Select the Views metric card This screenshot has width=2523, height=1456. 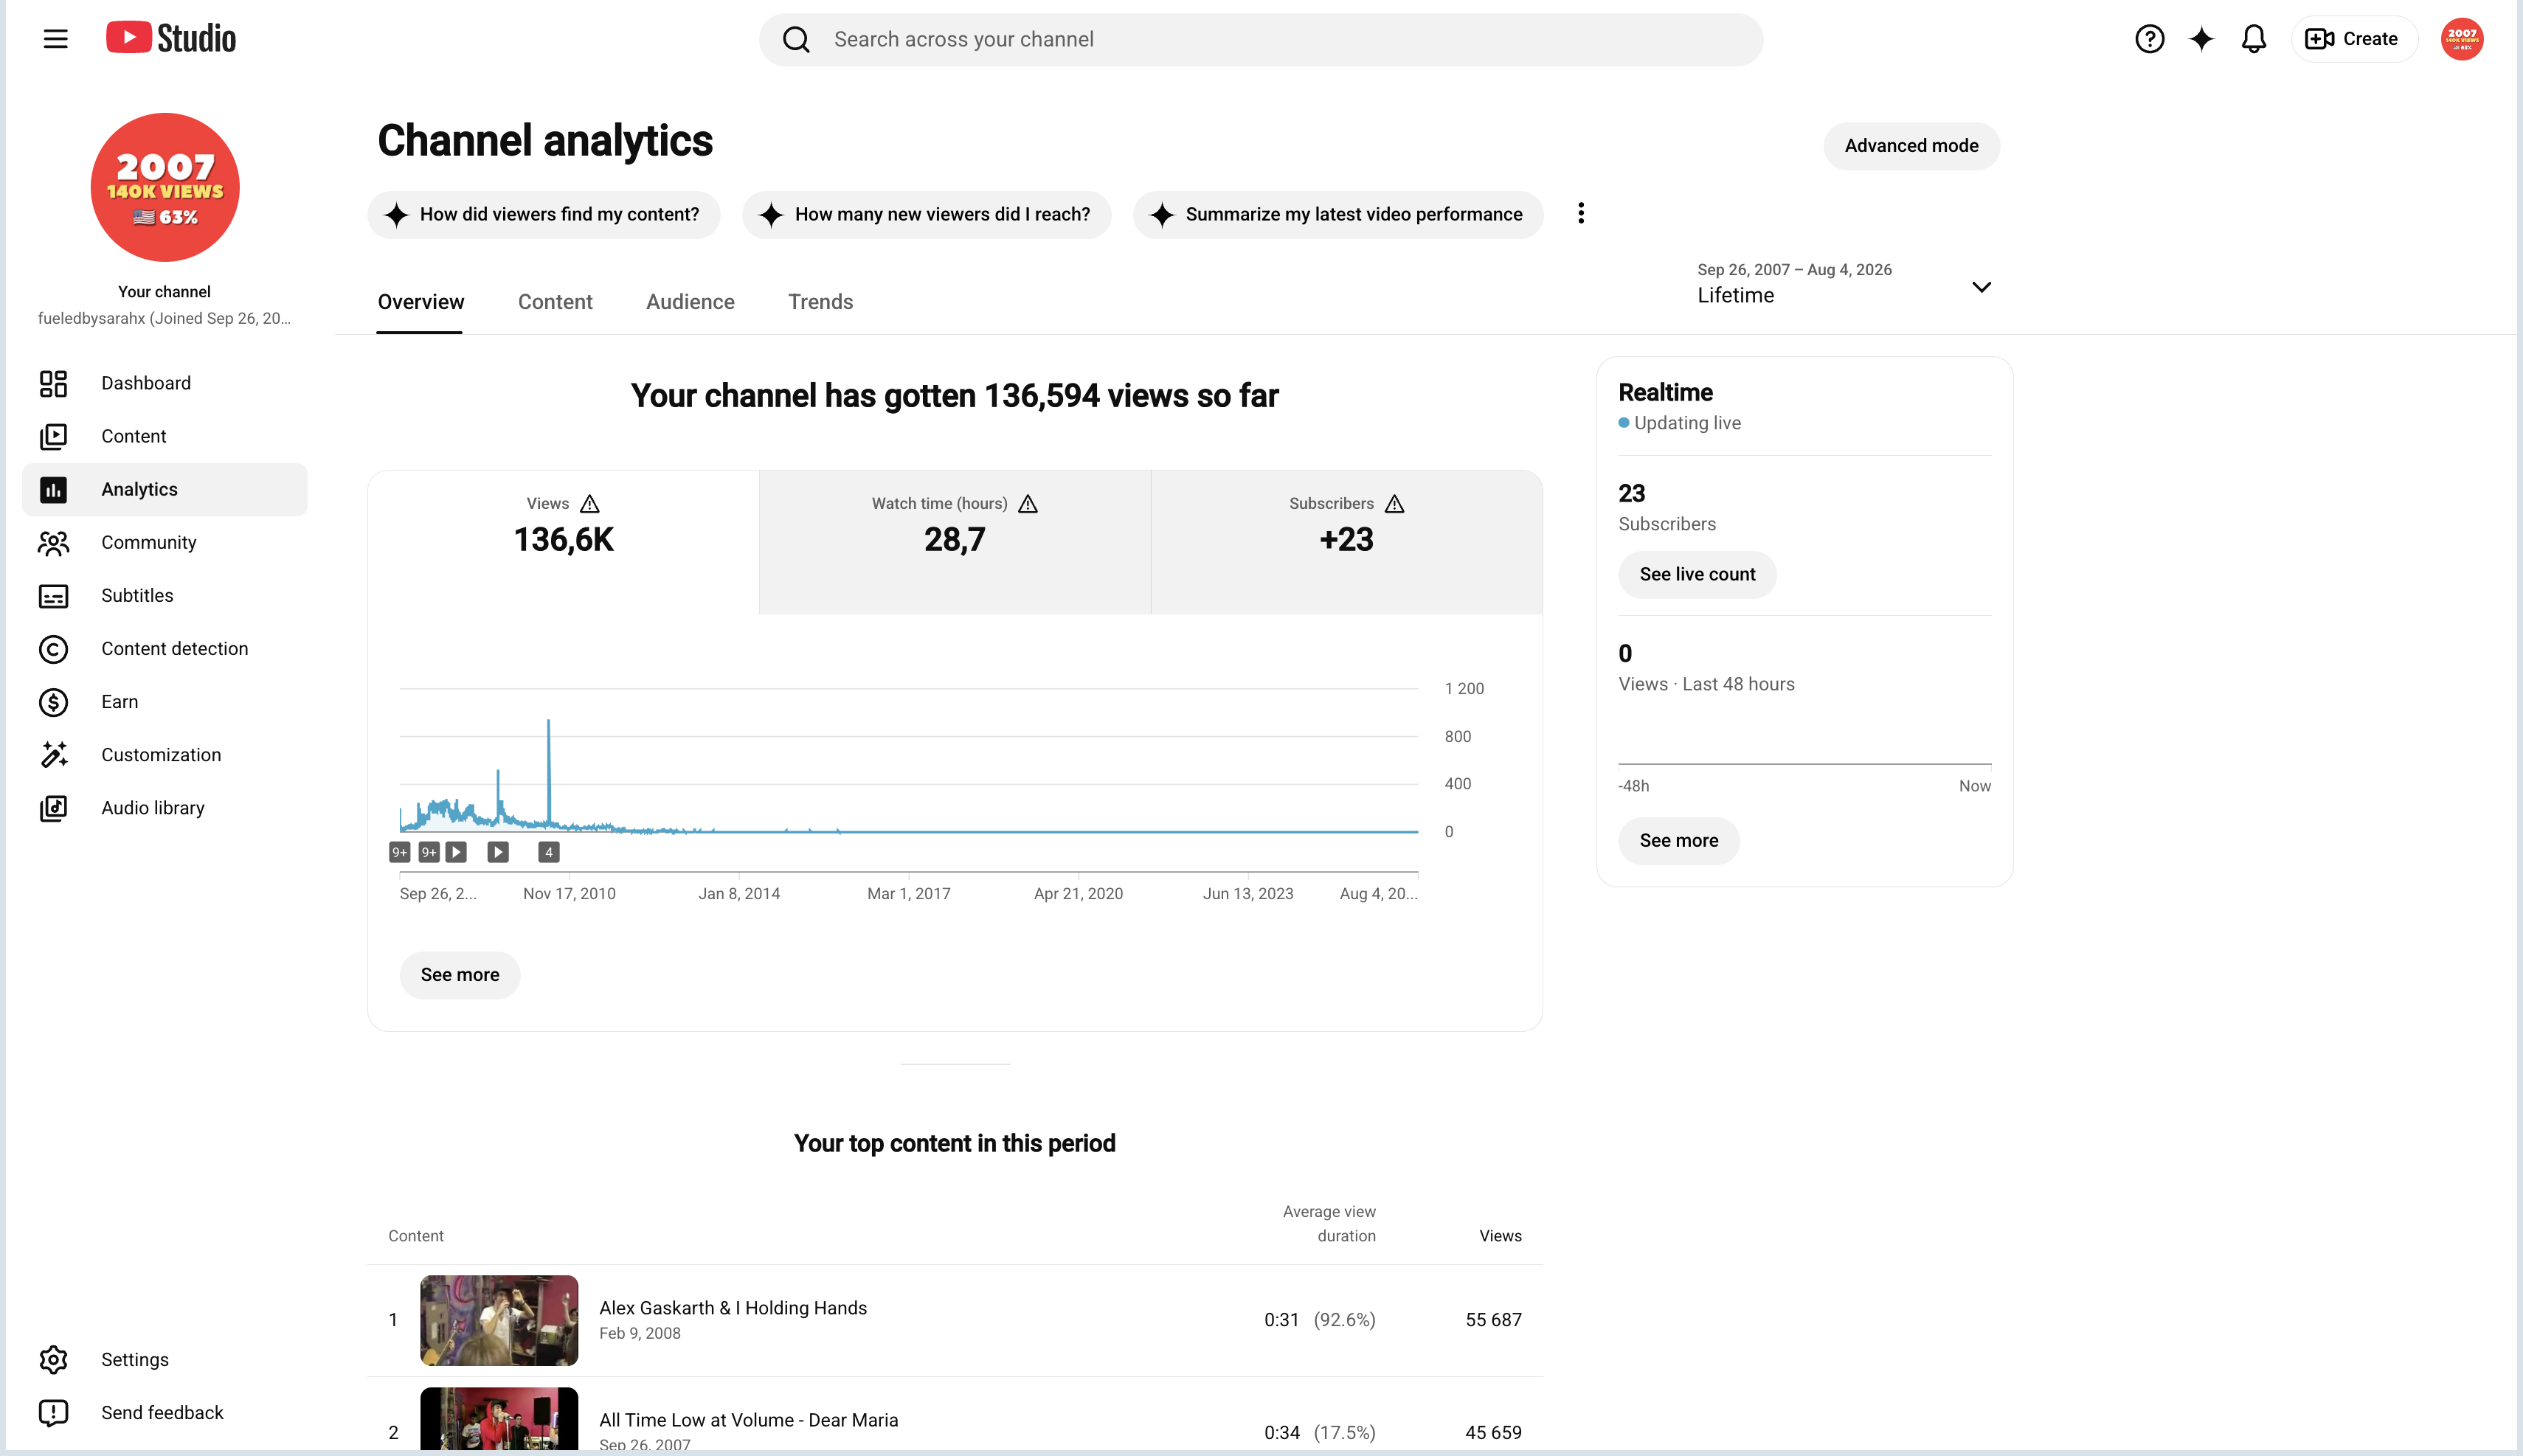tap(563, 542)
